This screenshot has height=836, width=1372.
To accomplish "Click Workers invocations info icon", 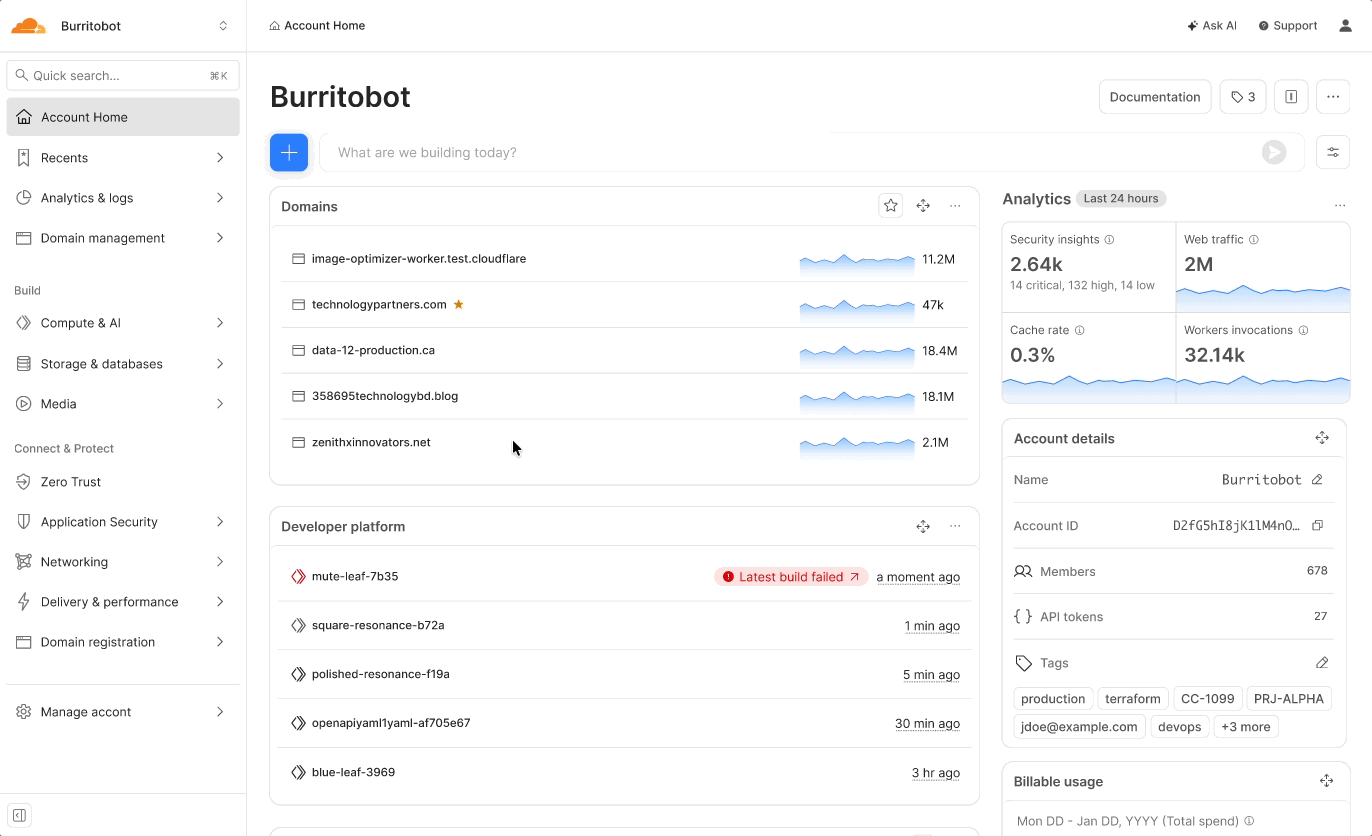I will 1303,330.
